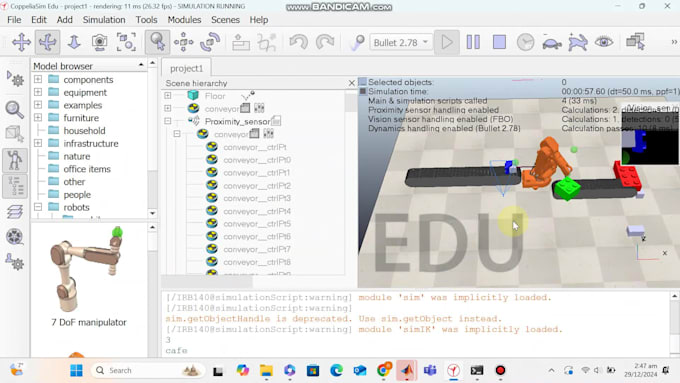Click the camera angle tool icon

point(99,43)
